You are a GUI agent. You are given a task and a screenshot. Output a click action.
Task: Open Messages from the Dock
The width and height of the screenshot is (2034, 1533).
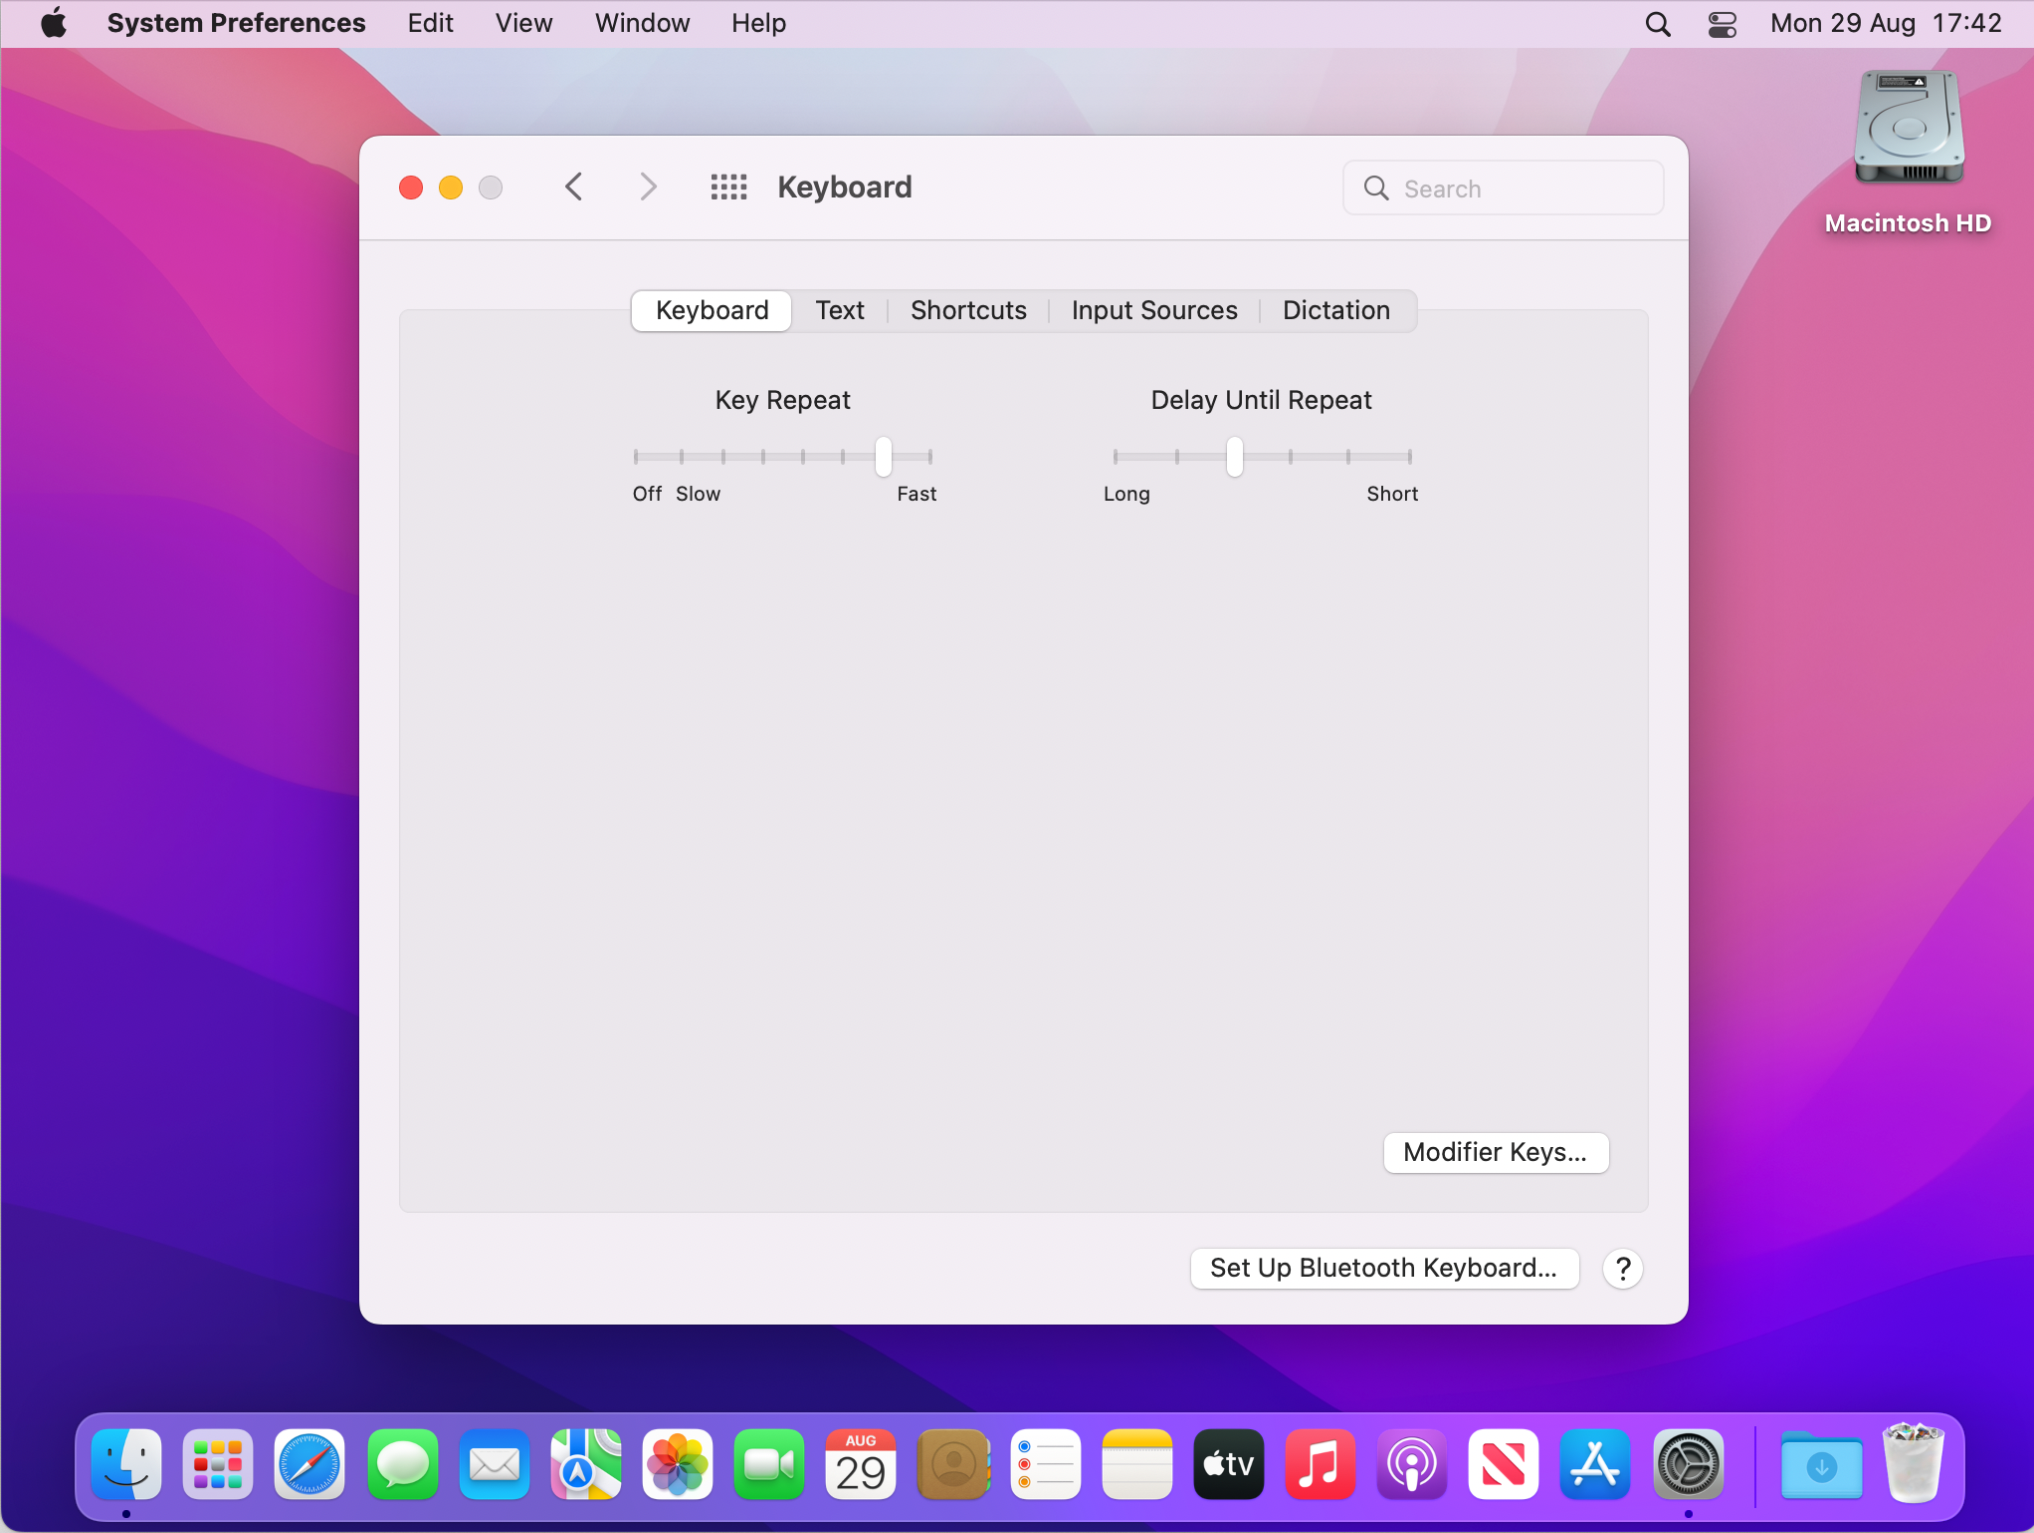pos(402,1464)
